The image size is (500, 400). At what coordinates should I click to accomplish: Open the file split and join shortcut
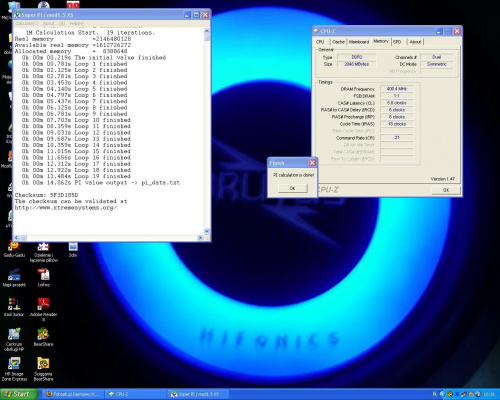tap(43, 252)
